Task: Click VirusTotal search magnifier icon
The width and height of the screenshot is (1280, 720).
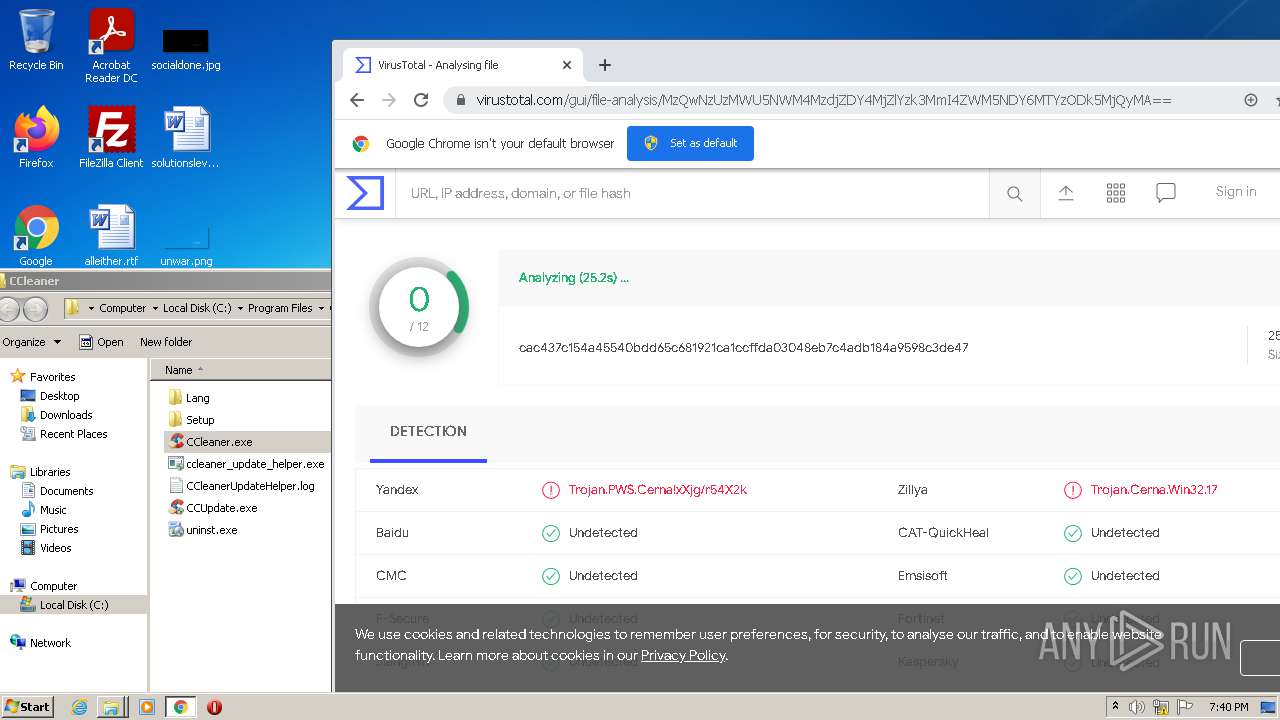Action: [1014, 194]
